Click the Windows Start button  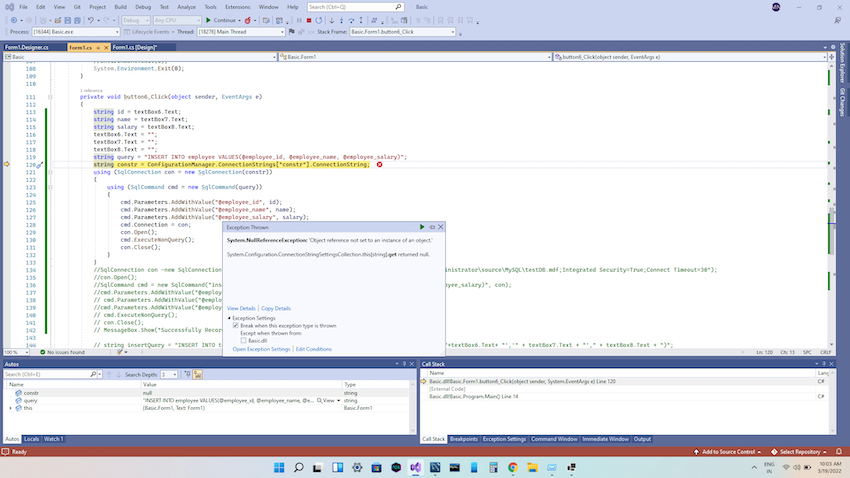(x=279, y=467)
